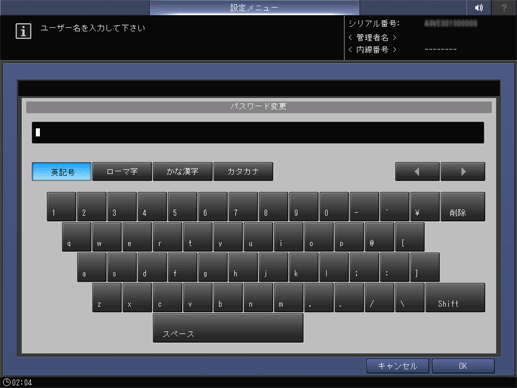Viewport: 517px width, 388px height.
Task: Open help with the question mark icon
Action: click(504, 7)
